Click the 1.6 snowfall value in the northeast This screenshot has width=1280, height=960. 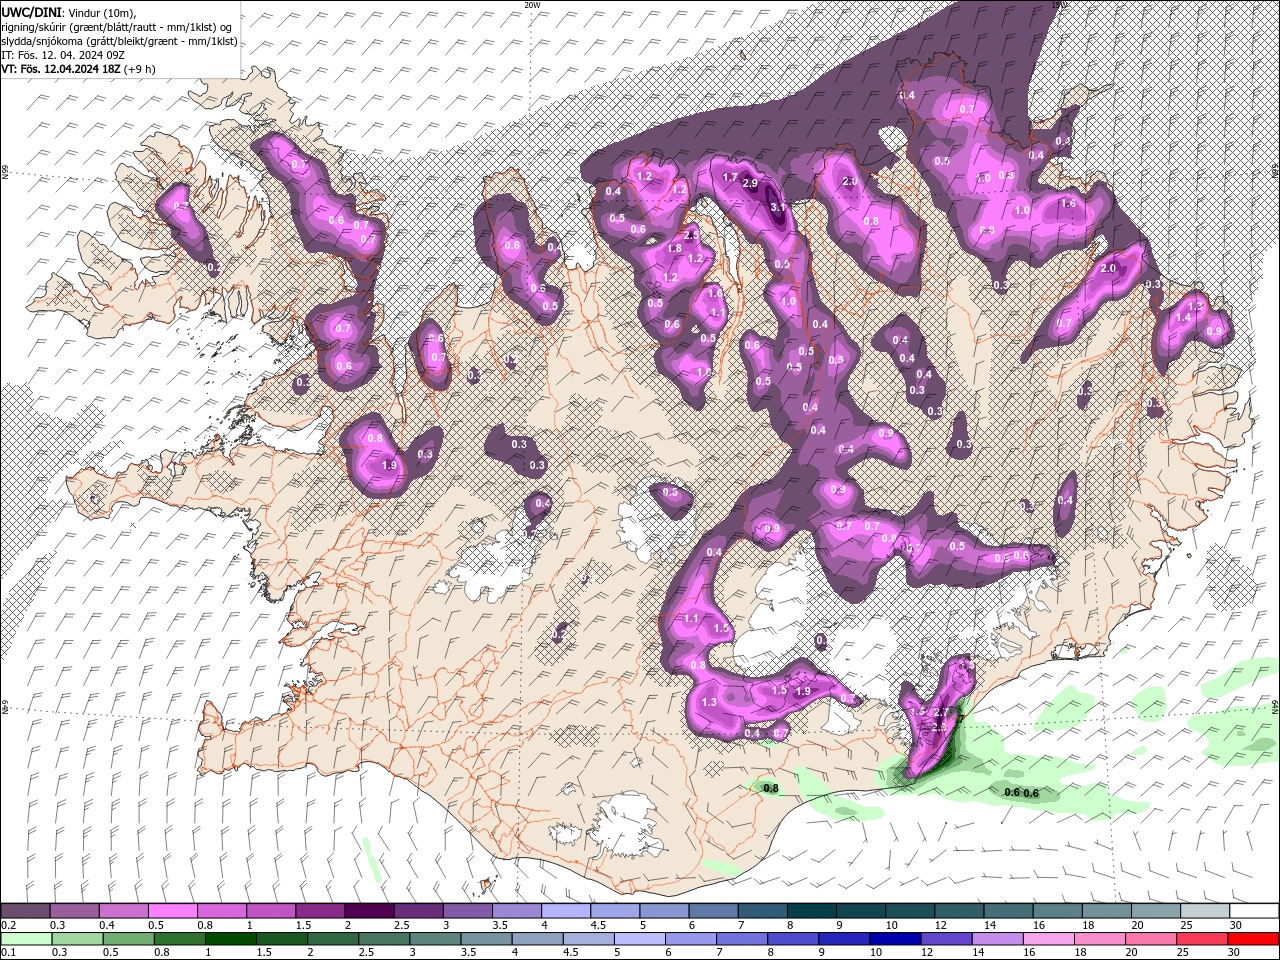point(1068,203)
